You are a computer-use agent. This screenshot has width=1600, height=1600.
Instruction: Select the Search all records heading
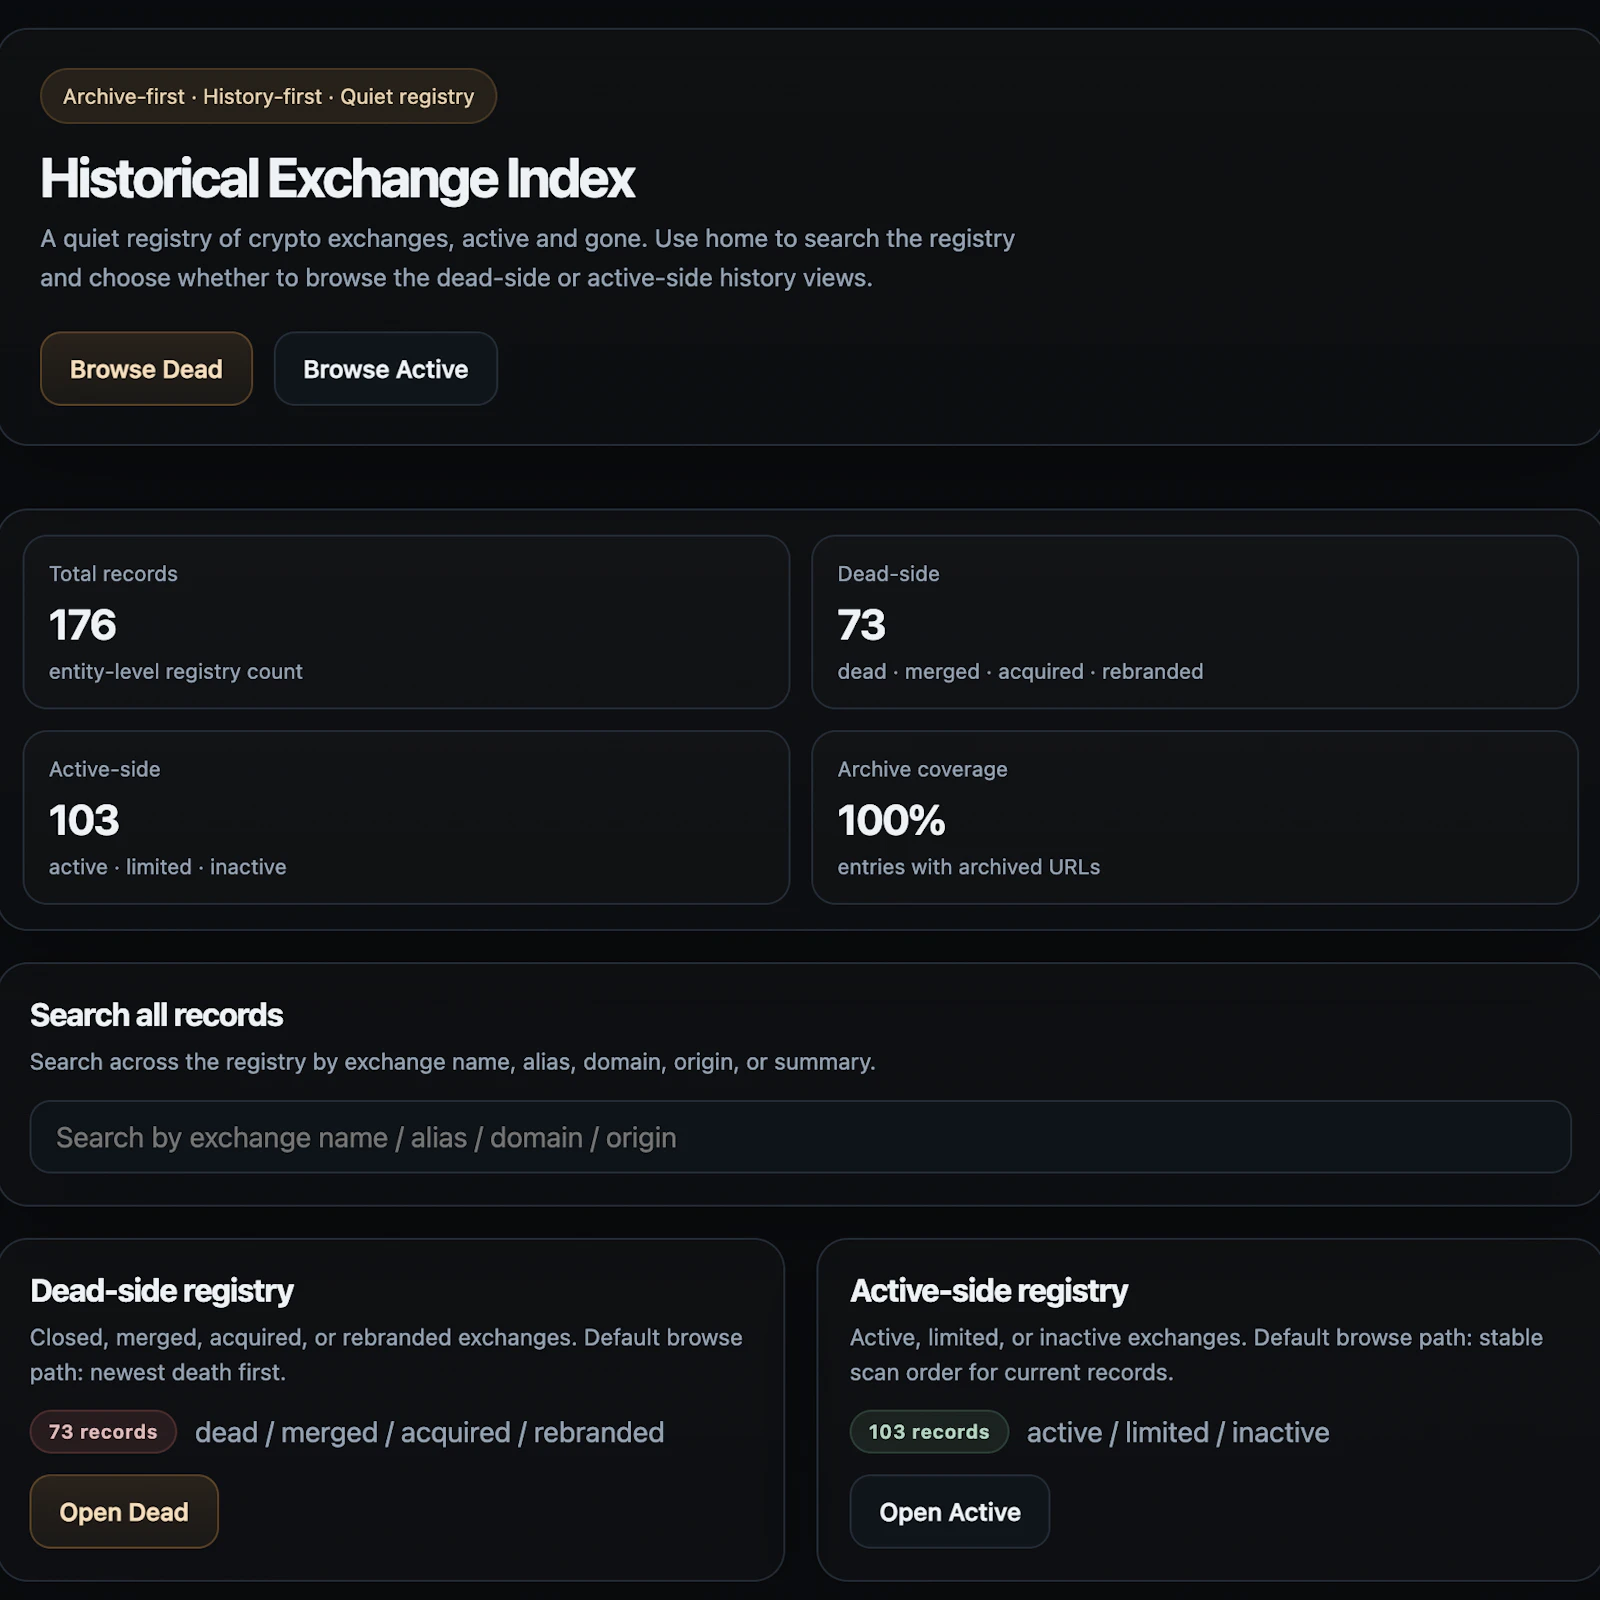pyautogui.click(x=156, y=1014)
